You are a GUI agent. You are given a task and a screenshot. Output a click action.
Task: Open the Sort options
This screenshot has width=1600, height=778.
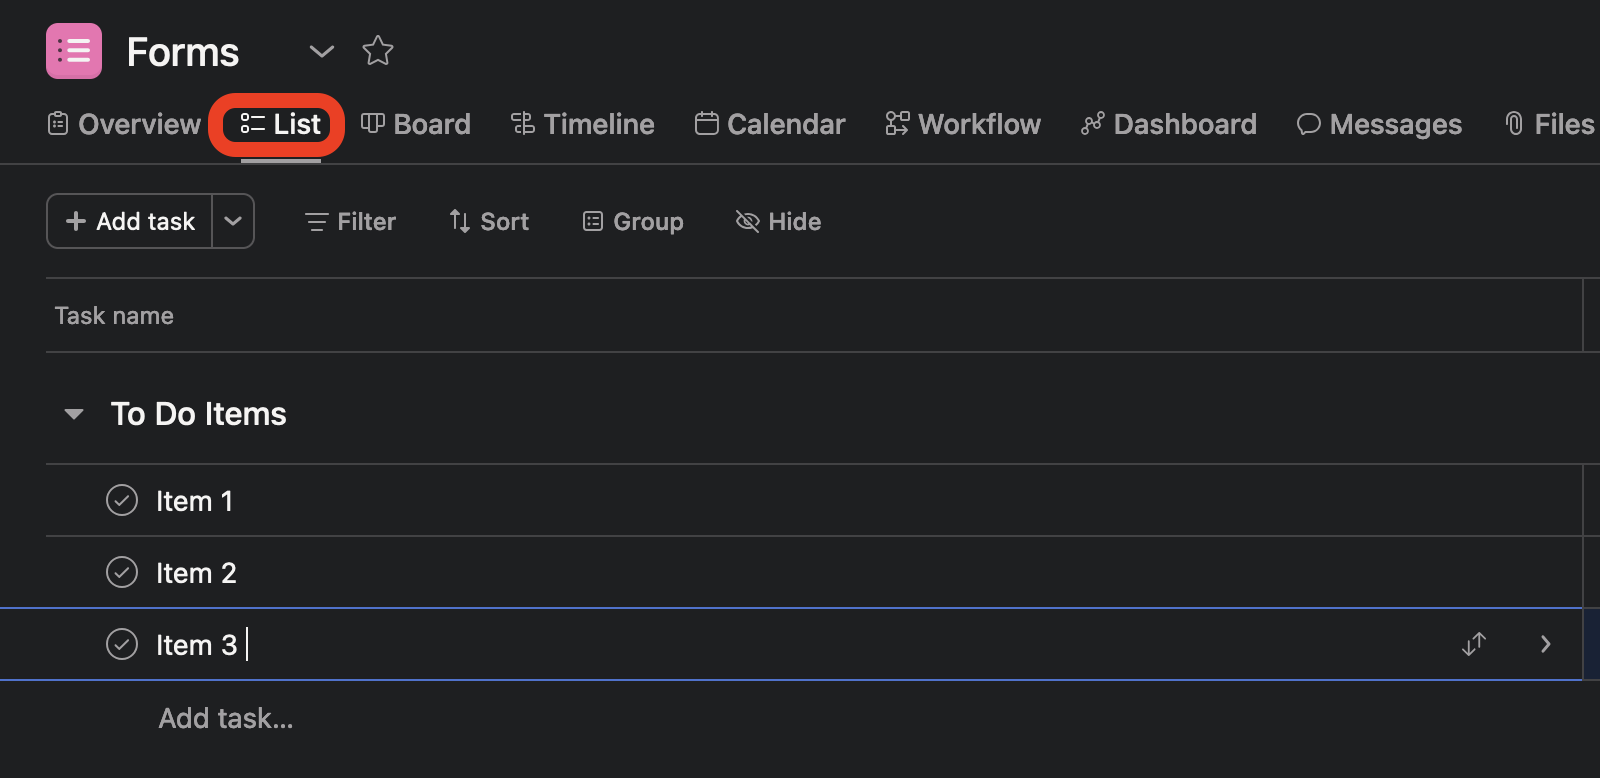click(489, 221)
